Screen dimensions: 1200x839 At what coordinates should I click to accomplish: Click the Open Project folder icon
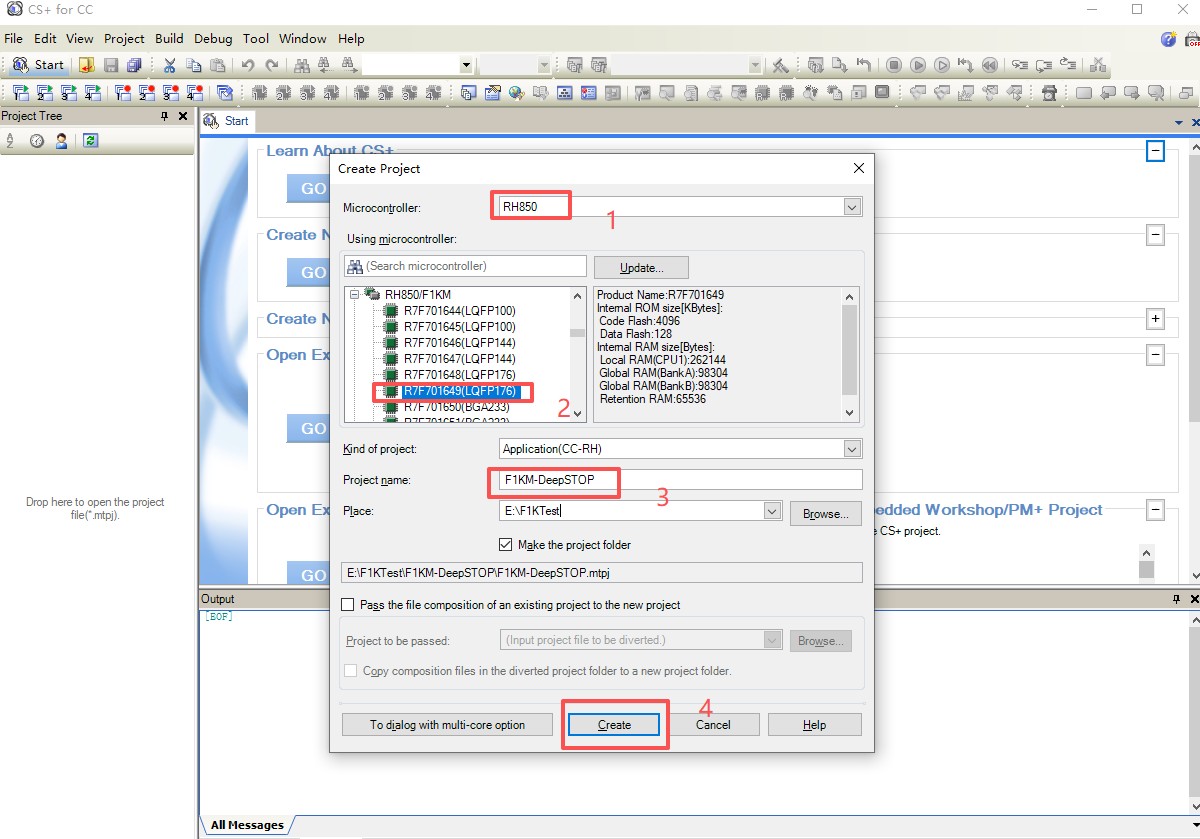(86, 65)
